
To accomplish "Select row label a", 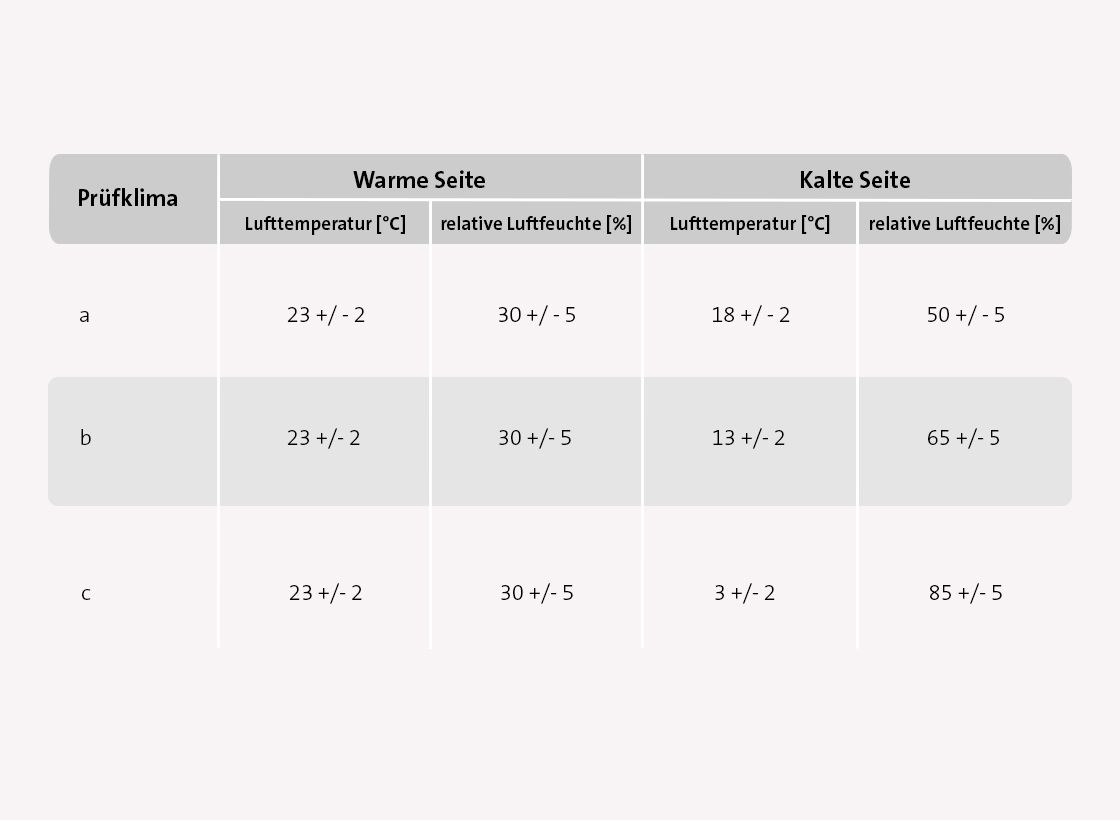I will pyautogui.click(x=85, y=315).
